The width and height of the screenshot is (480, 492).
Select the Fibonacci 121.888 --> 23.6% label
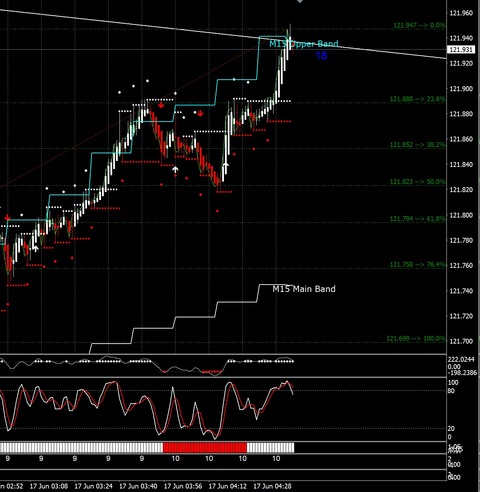click(x=418, y=99)
